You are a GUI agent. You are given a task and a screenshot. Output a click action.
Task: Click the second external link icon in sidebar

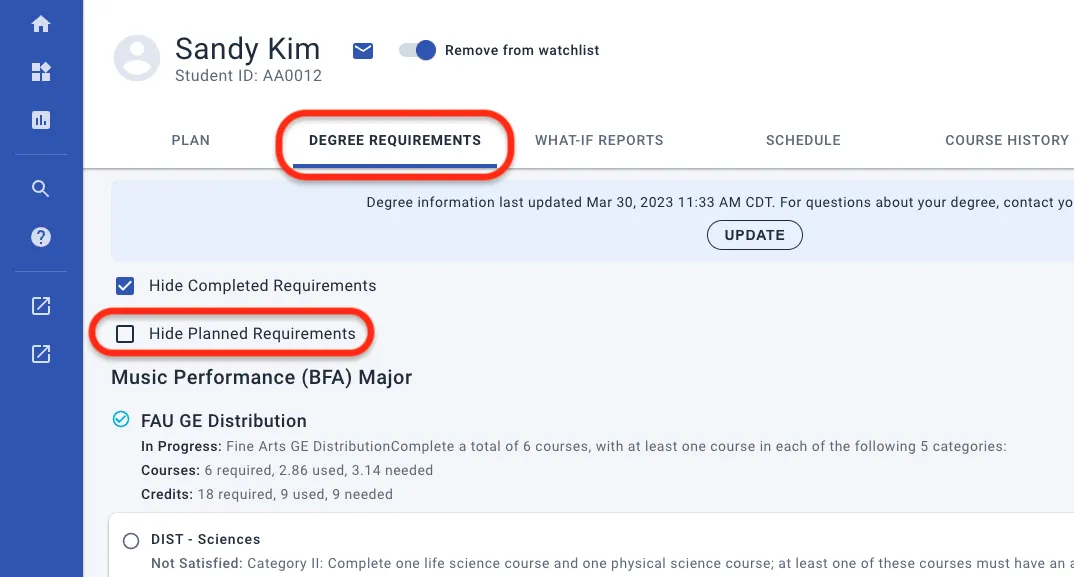[41, 354]
